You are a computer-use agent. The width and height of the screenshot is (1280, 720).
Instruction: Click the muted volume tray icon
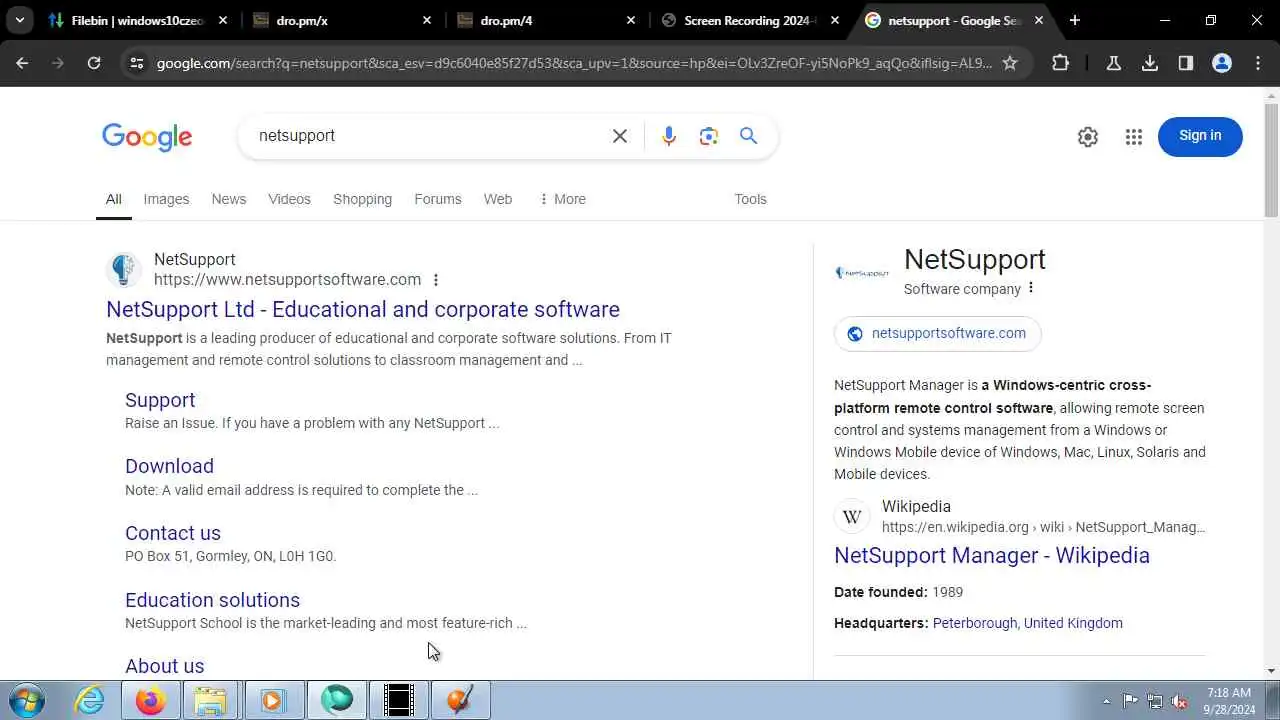(x=1180, y=701)
